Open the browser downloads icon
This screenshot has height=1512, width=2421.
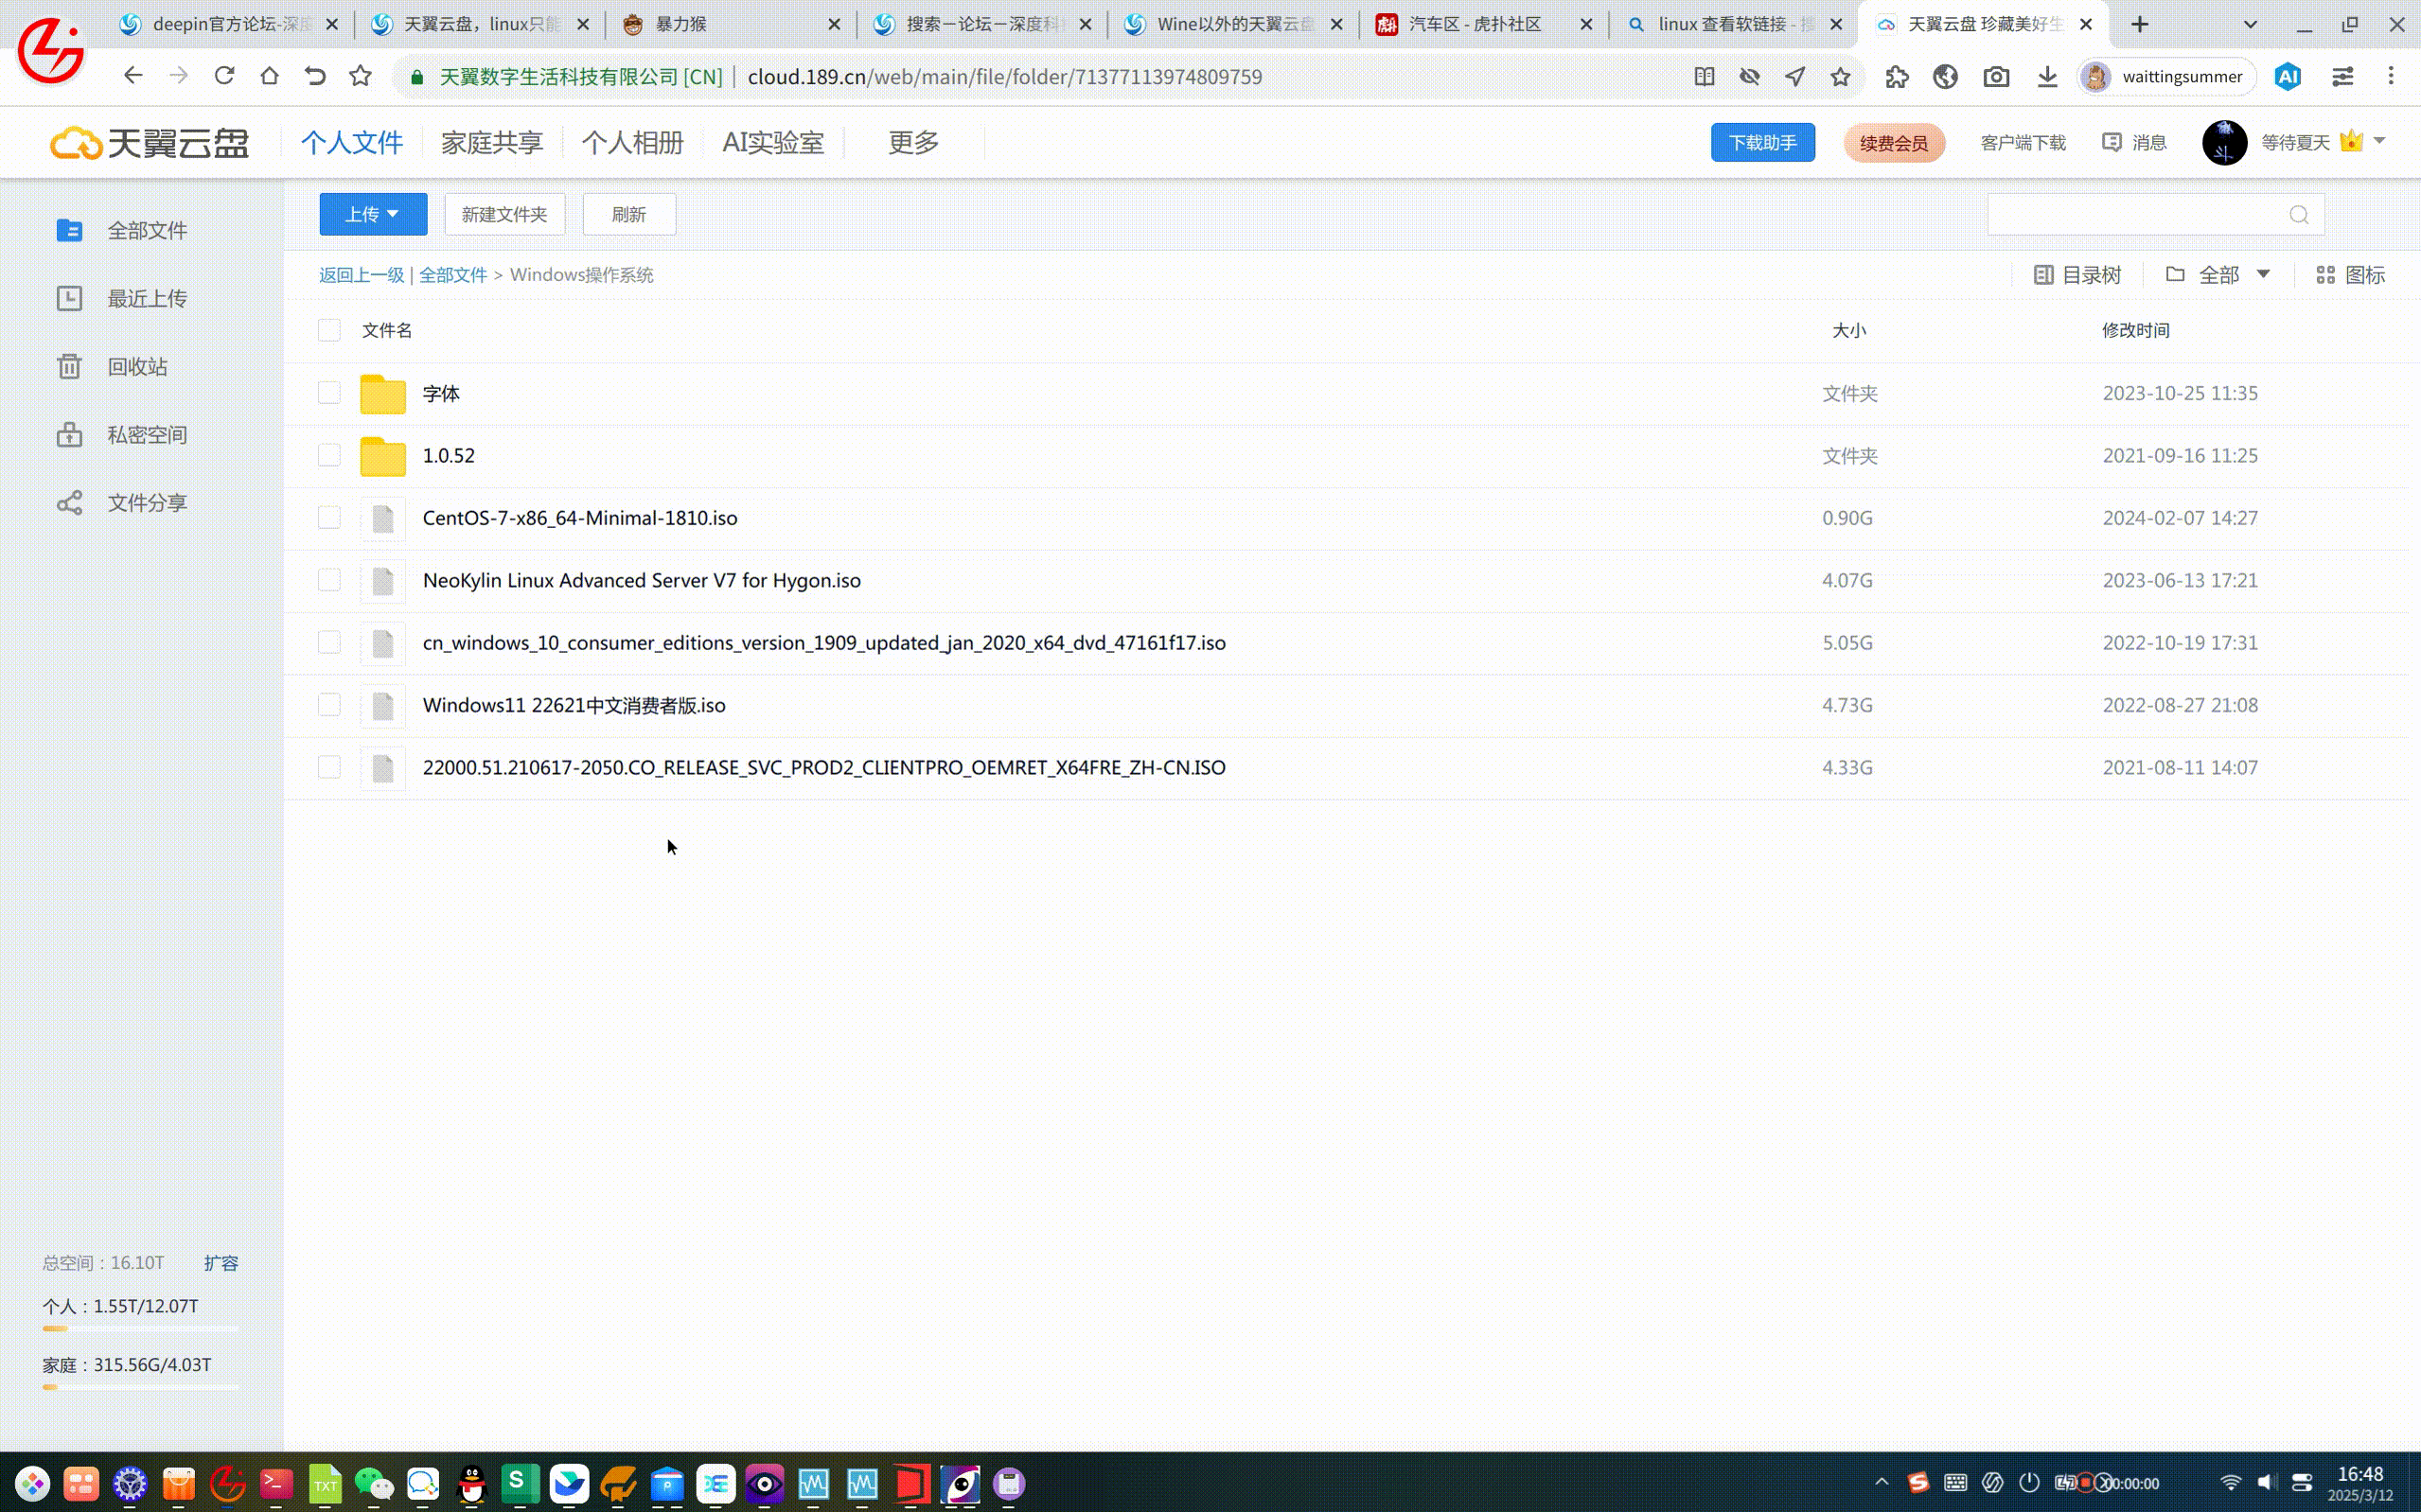coord(2047,76)
